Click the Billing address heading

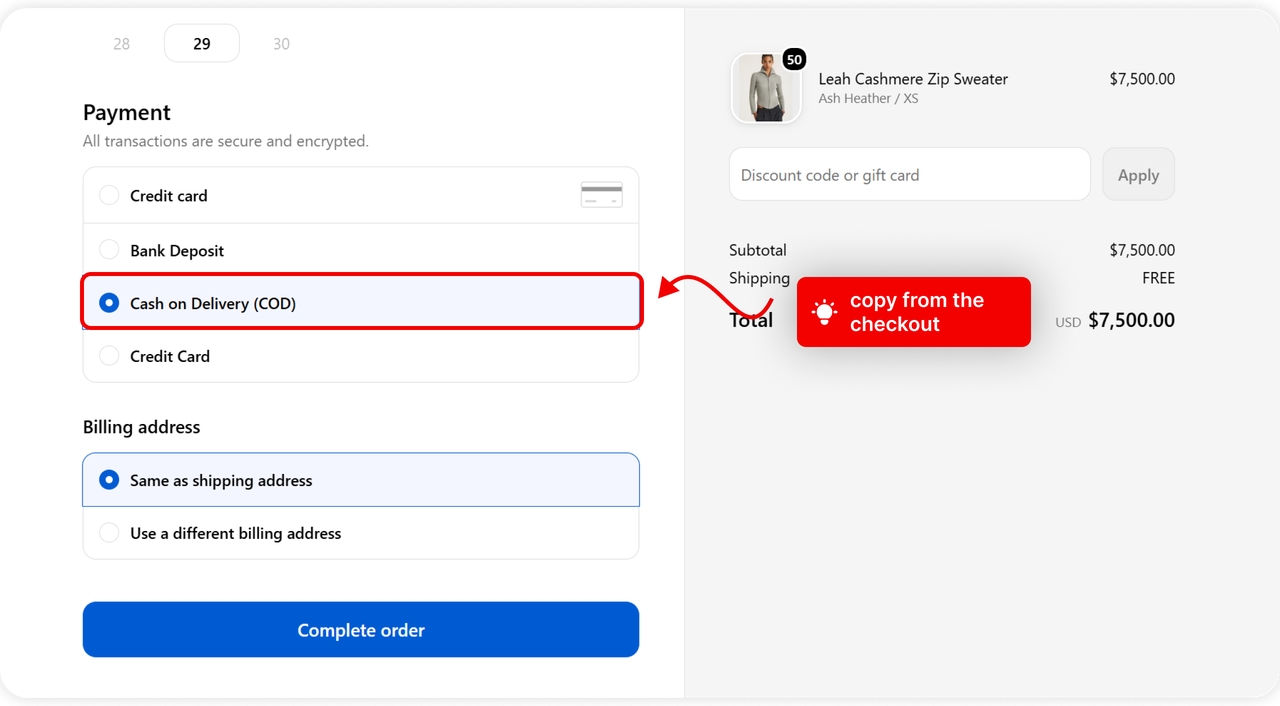click(x=142, y=427)
